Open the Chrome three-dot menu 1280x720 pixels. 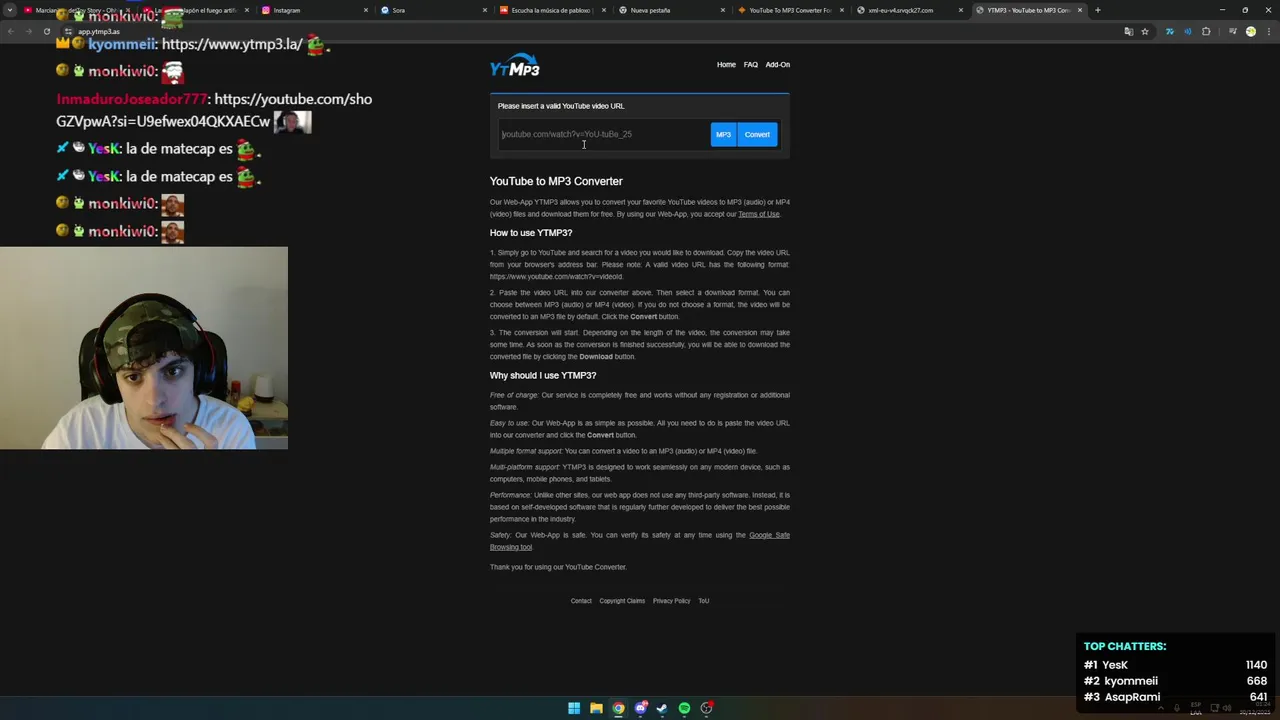1269,31
